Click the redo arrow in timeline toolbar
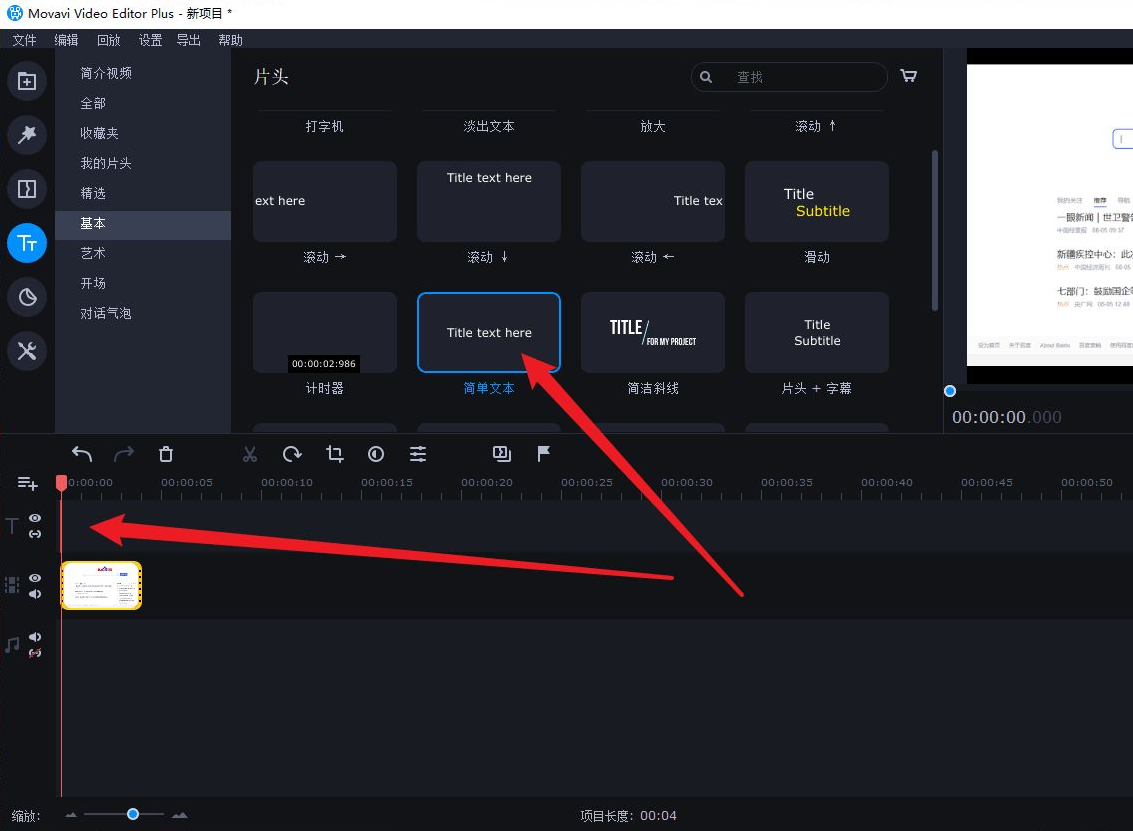Screen dimensions: 1133x831 [x=124, y=454]
